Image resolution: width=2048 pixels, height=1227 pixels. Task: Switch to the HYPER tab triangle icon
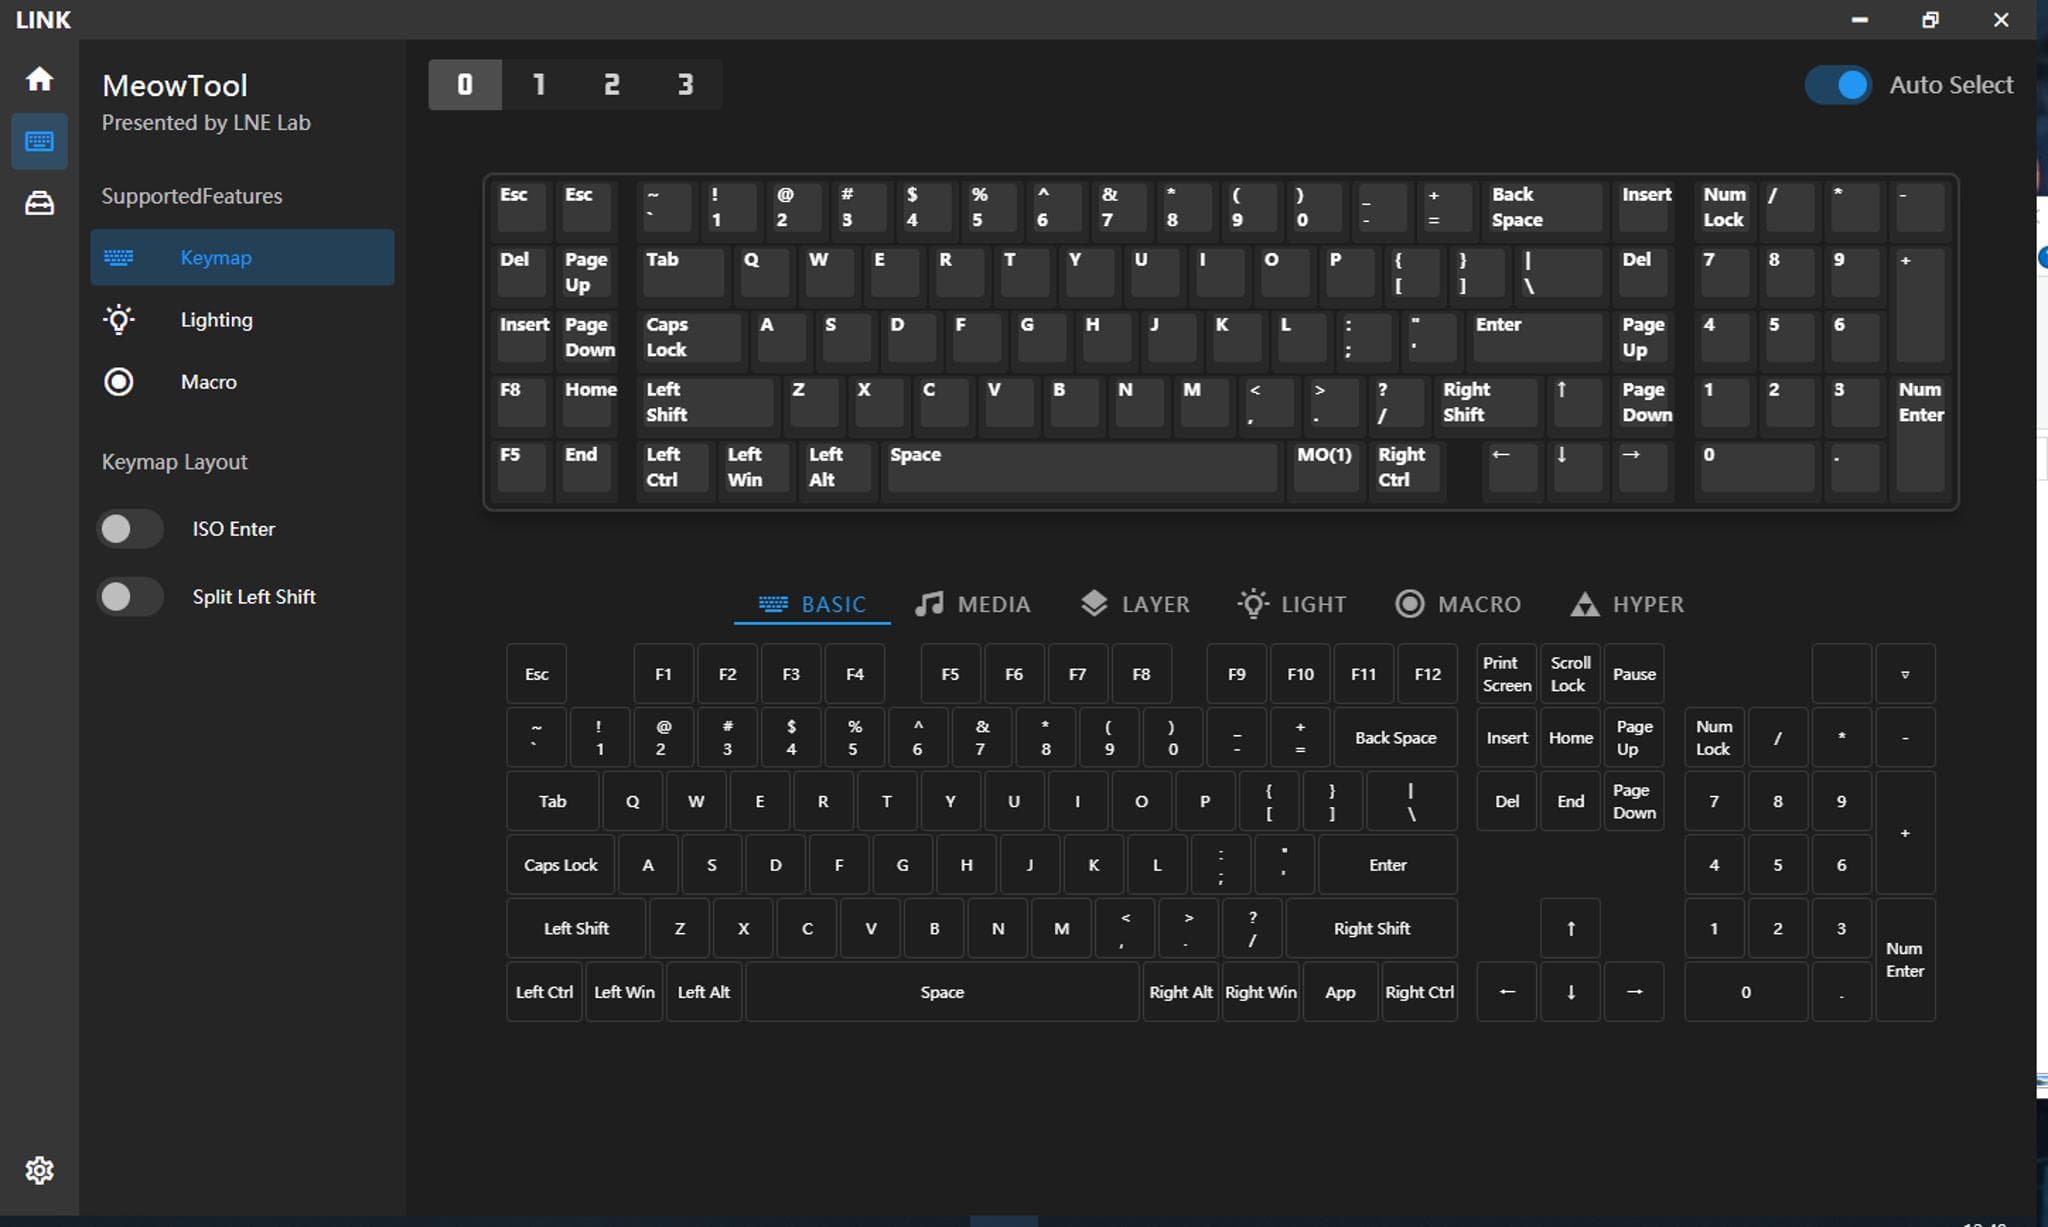(1584, 604)
